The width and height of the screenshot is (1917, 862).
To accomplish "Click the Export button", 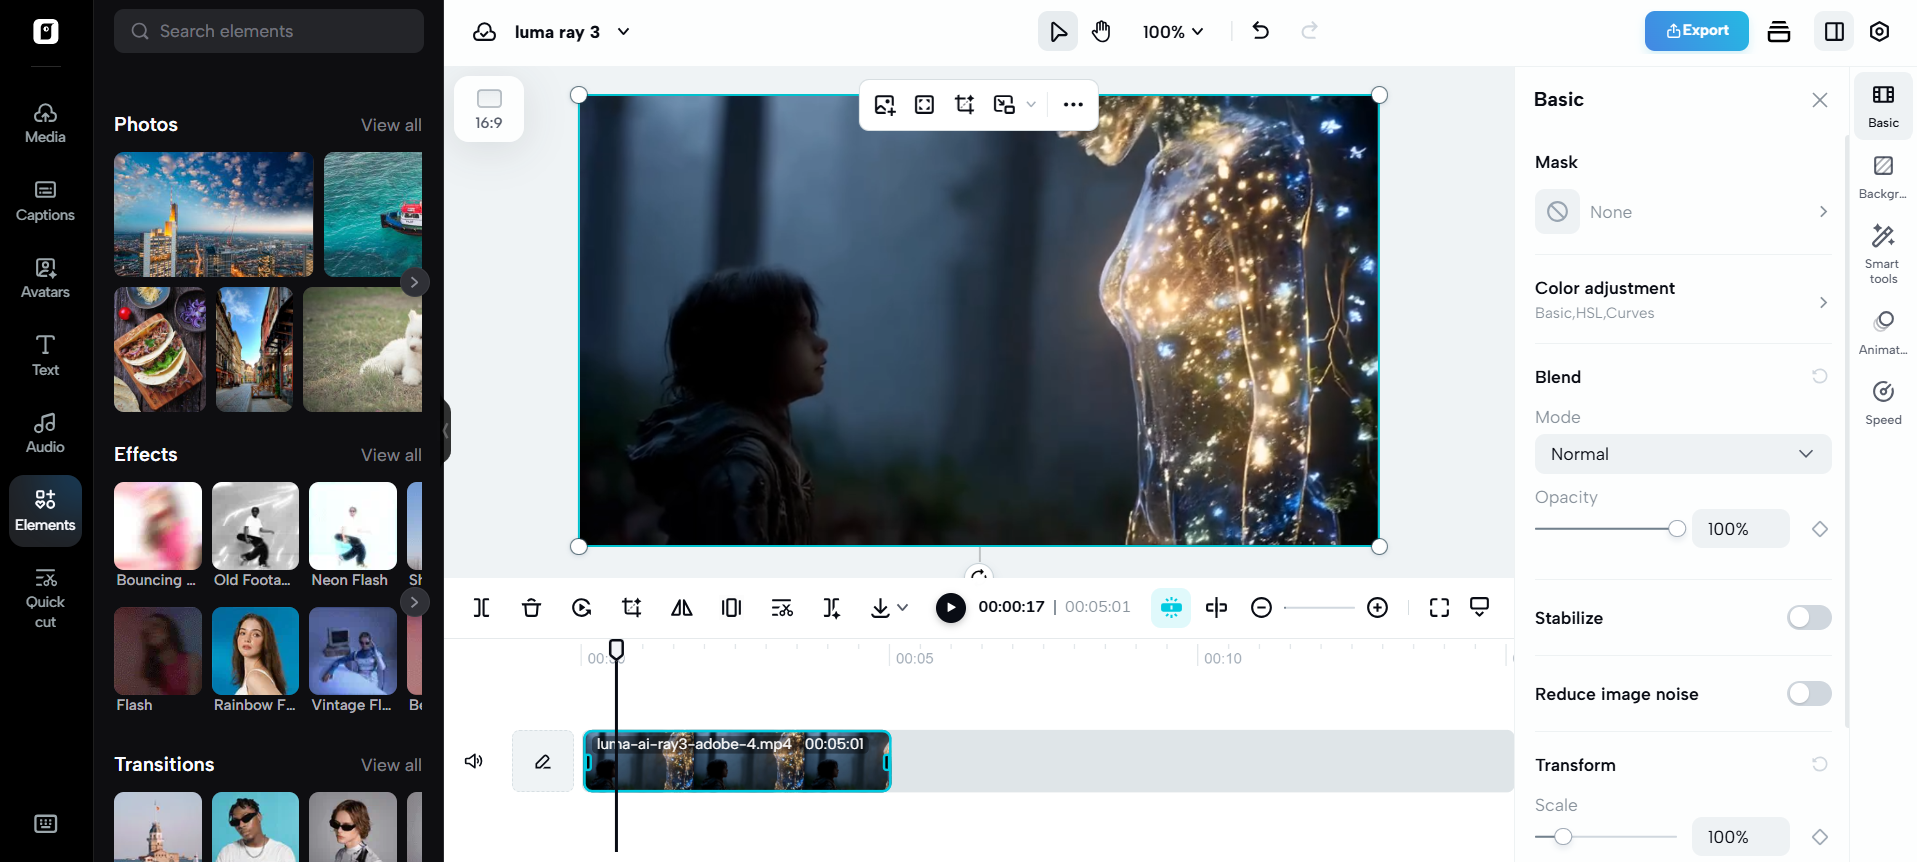I will [1696, 31].
